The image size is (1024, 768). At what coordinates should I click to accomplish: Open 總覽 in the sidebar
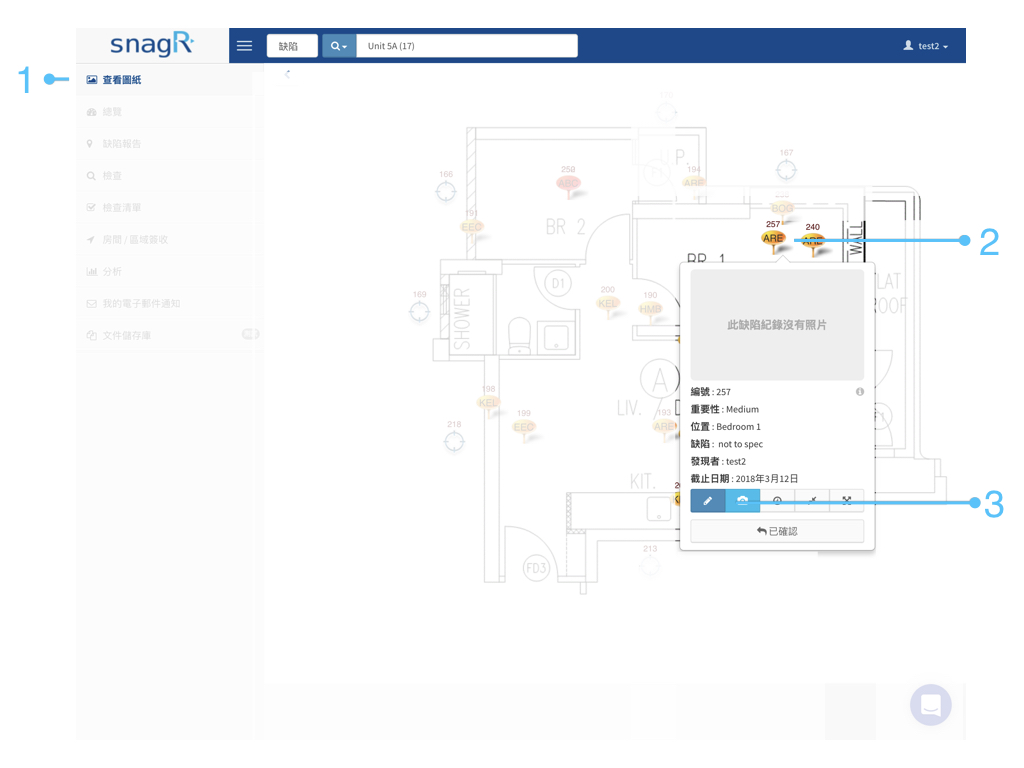click(x=165, y=112)
